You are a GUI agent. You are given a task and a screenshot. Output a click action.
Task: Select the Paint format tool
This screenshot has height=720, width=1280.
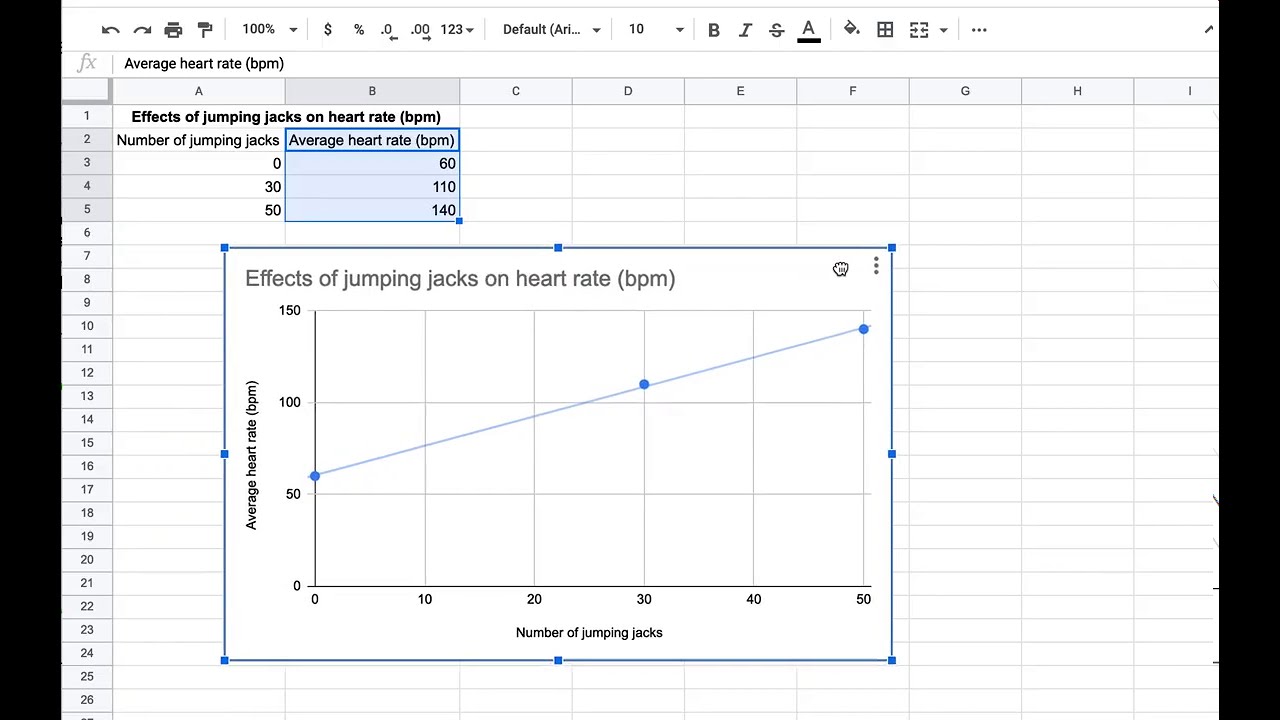205,30
